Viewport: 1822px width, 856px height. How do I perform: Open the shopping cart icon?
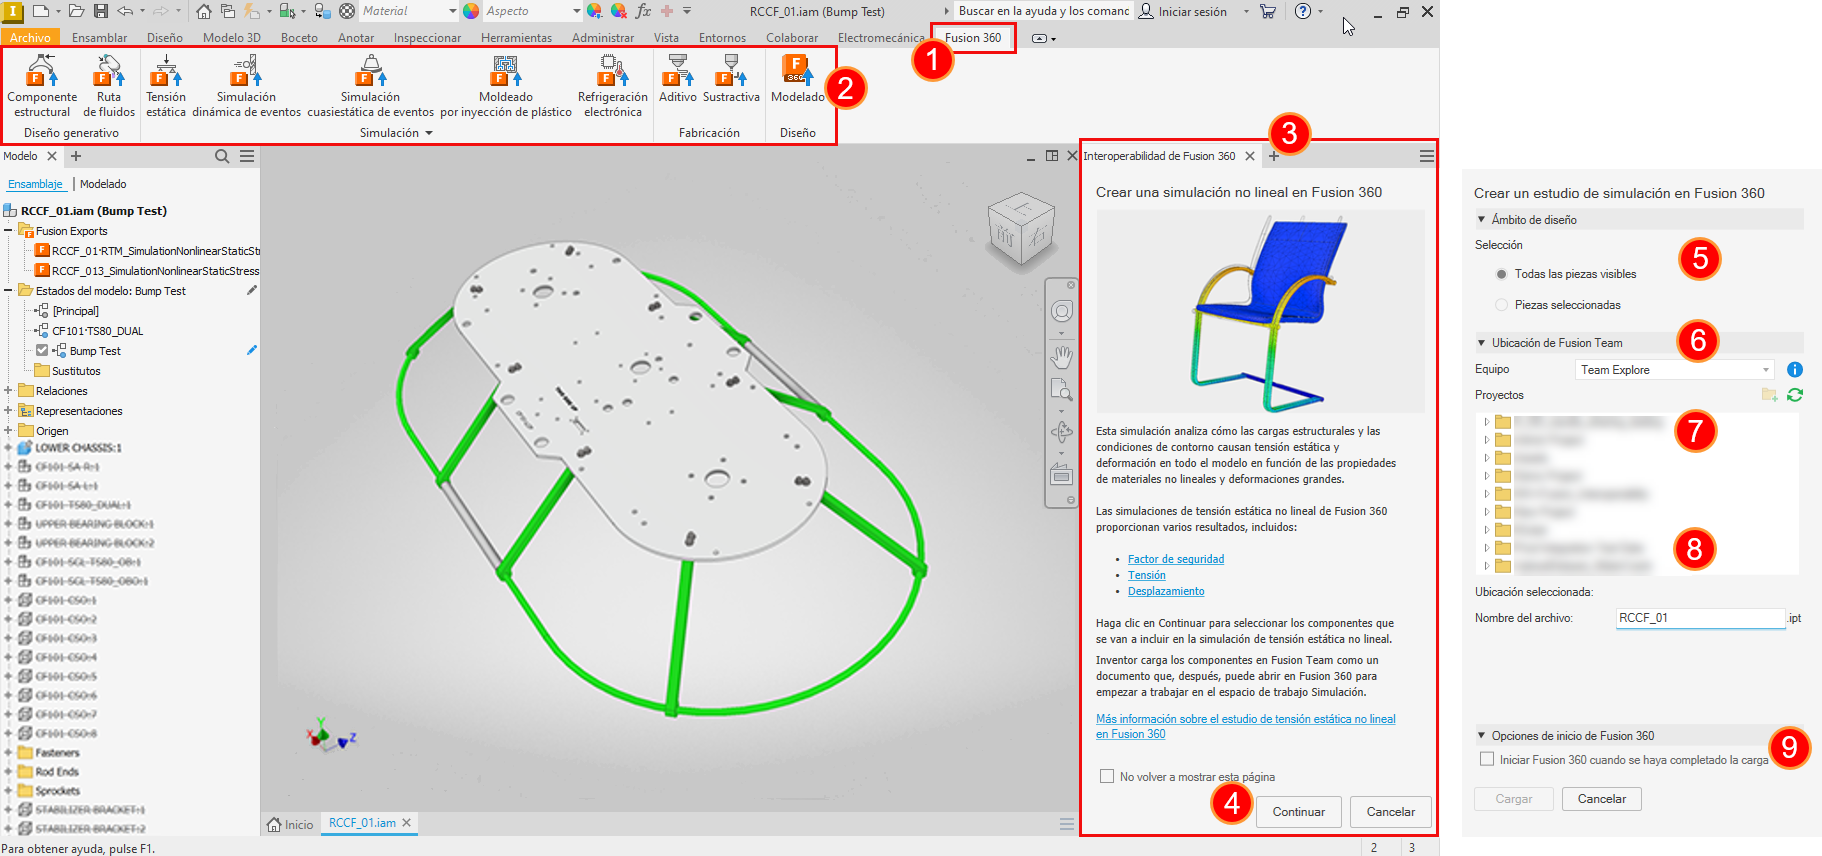point(1268,11)
